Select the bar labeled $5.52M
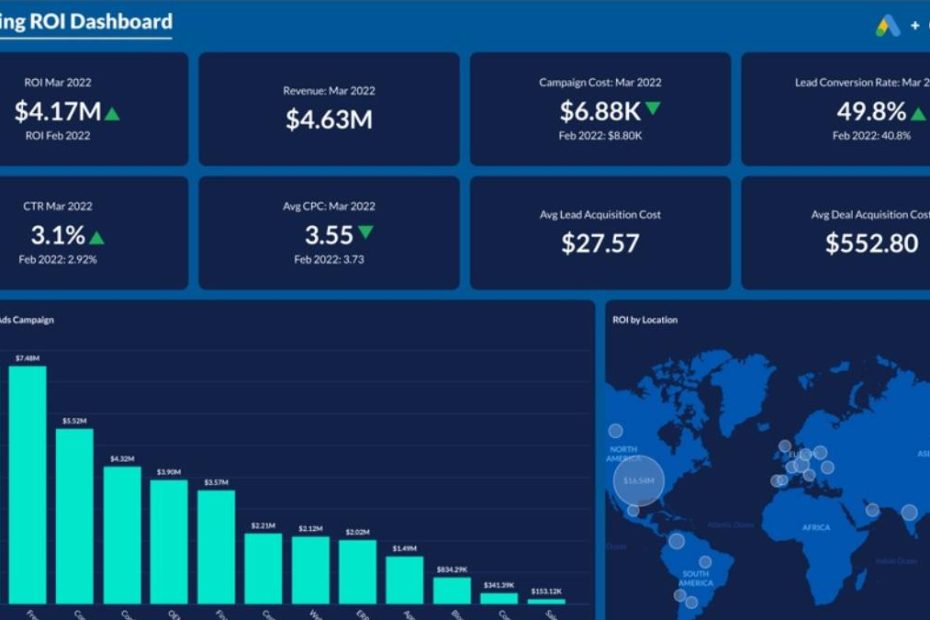Screen dimensions: 930x620 pos(74,515)
